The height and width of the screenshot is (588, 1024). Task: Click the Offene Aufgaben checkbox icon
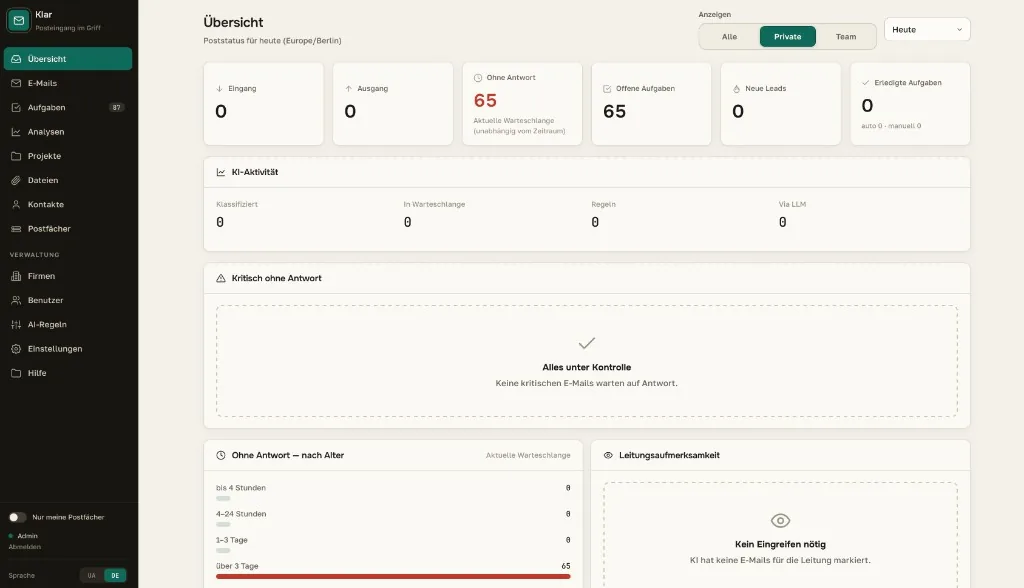[607, 88]
